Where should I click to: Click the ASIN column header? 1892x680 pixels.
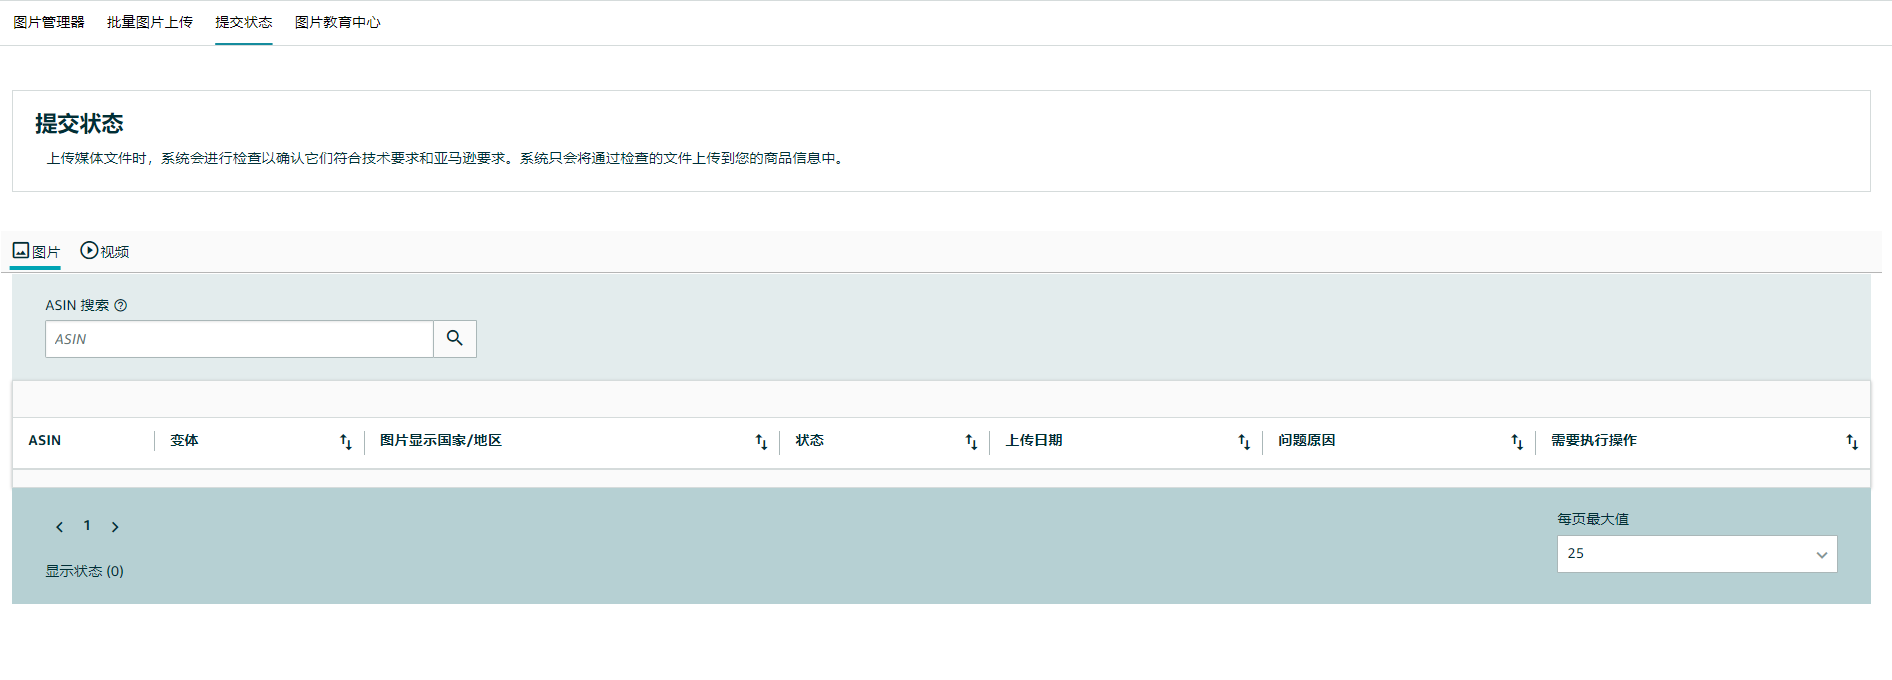[45, 441]
